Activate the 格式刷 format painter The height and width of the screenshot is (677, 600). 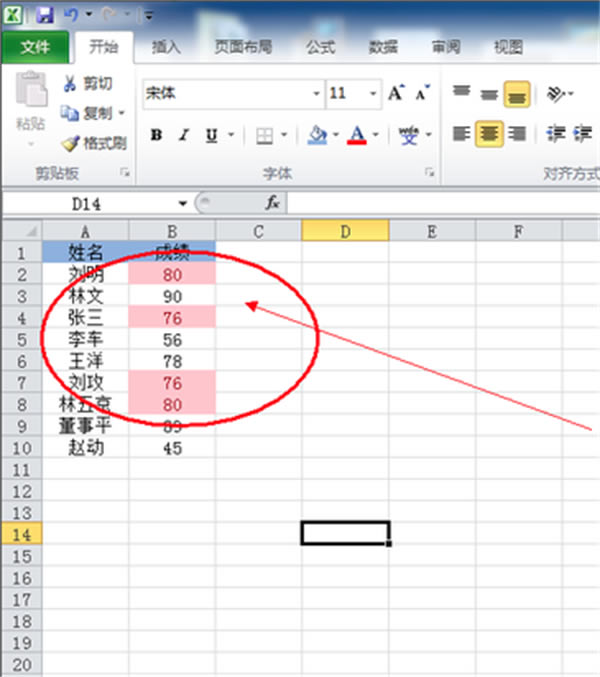[x=94, y=143]
